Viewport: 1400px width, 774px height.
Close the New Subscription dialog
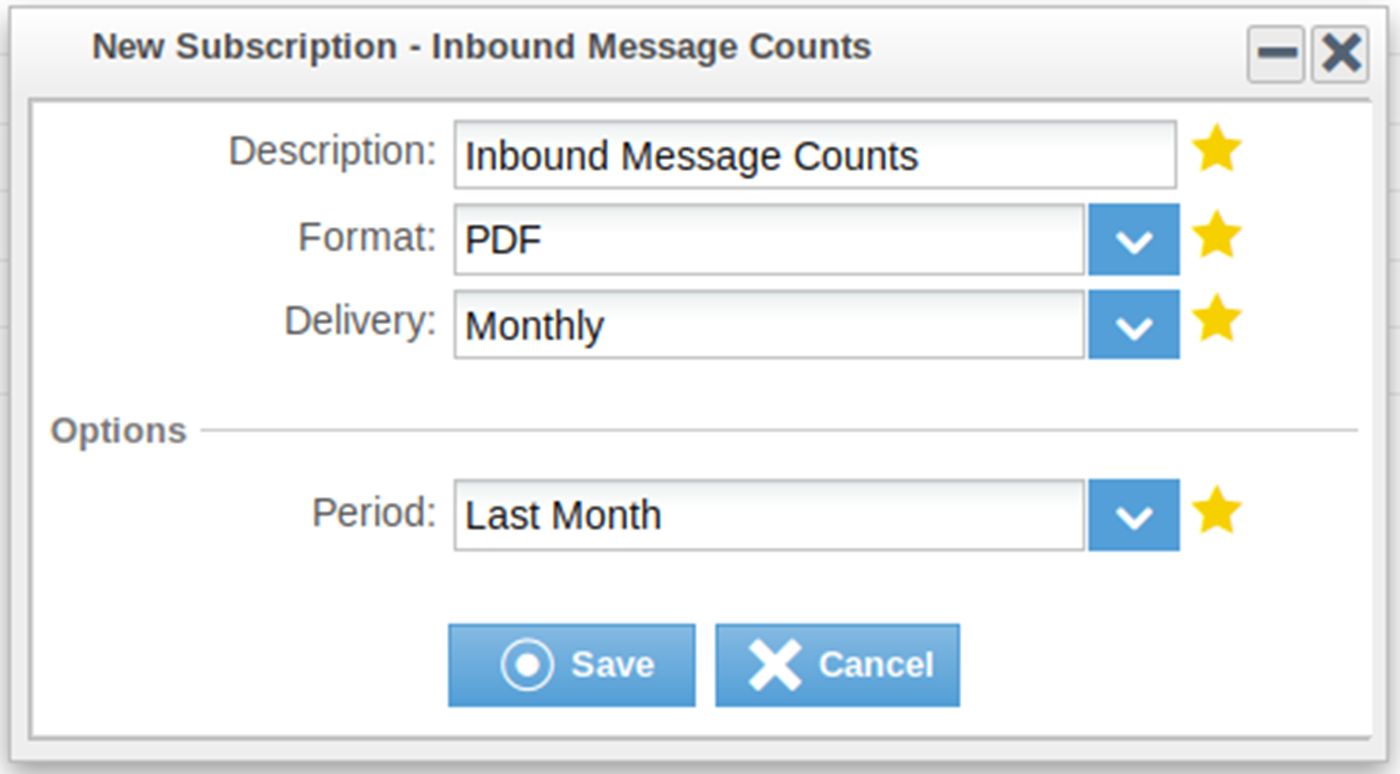(1339, 54)
